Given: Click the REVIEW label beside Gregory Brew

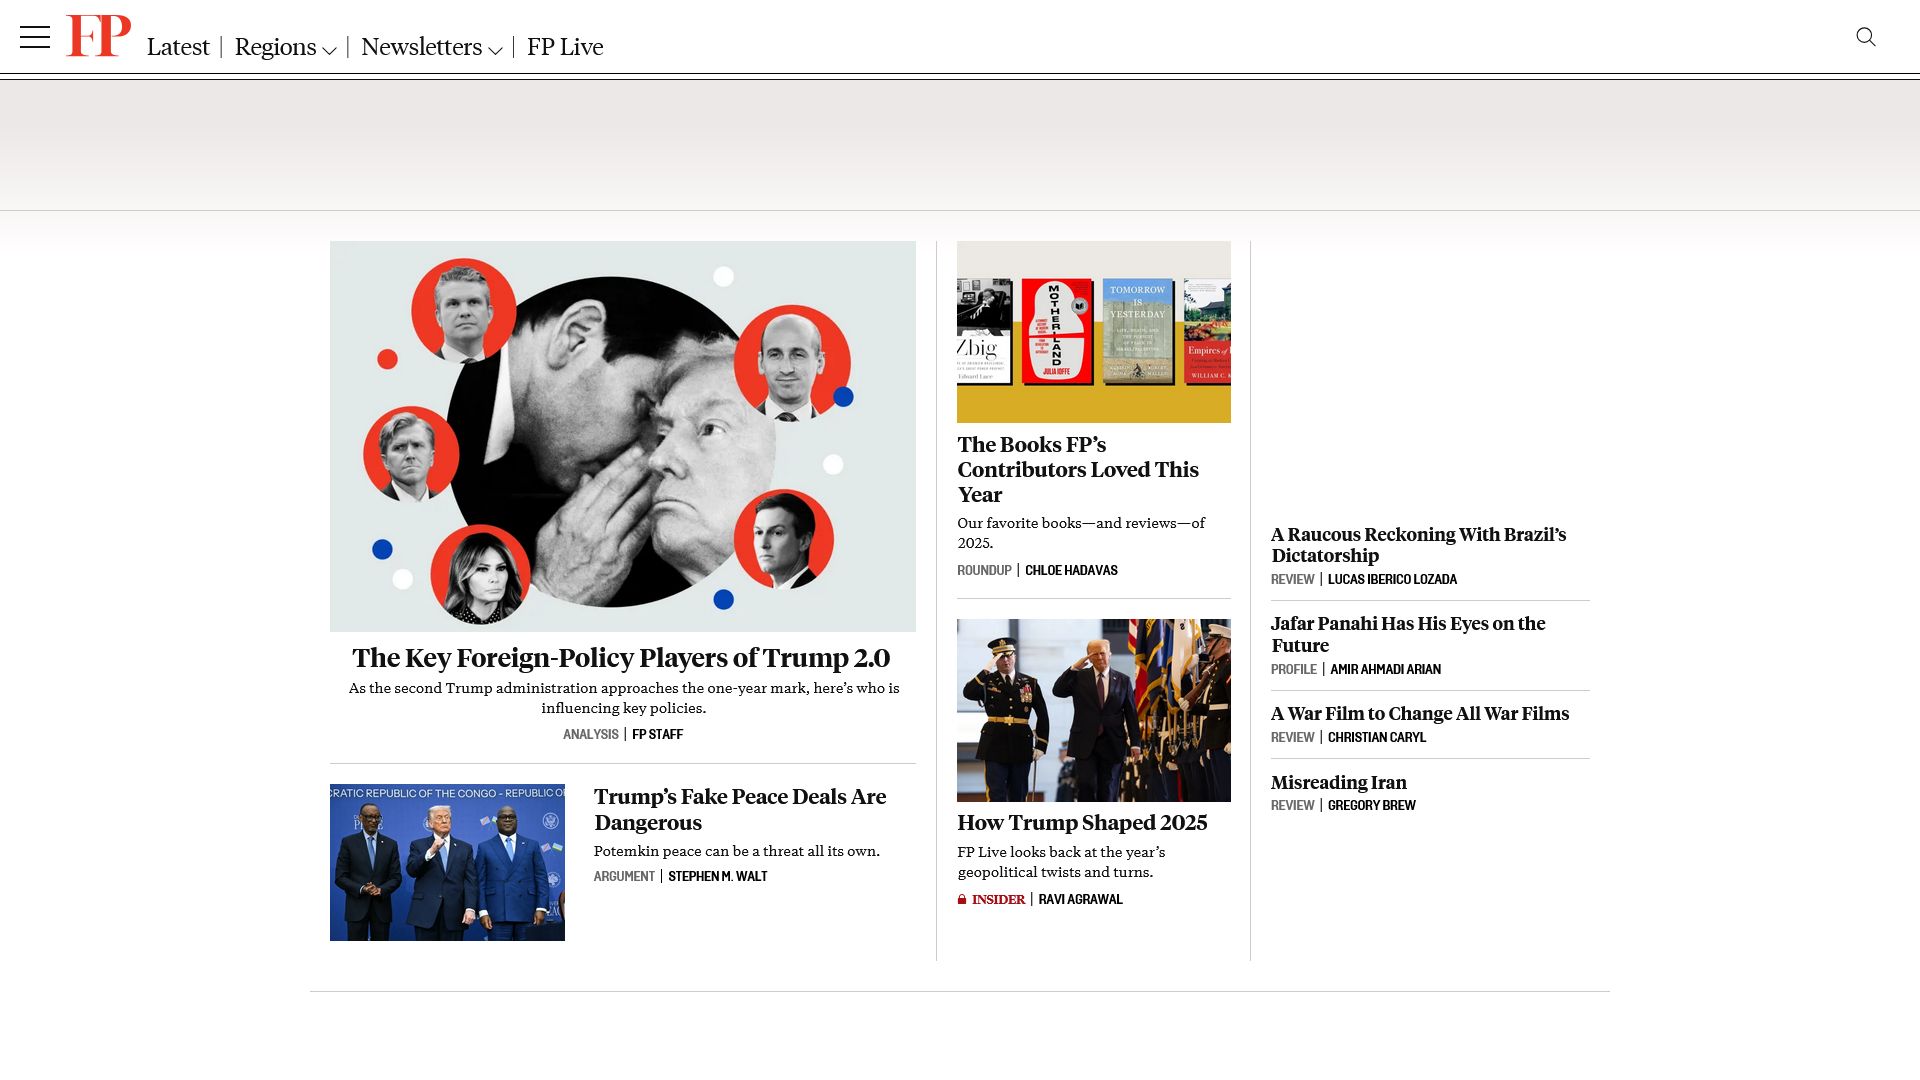Looking at the screenshot, I should click(x=1293, y=805).
